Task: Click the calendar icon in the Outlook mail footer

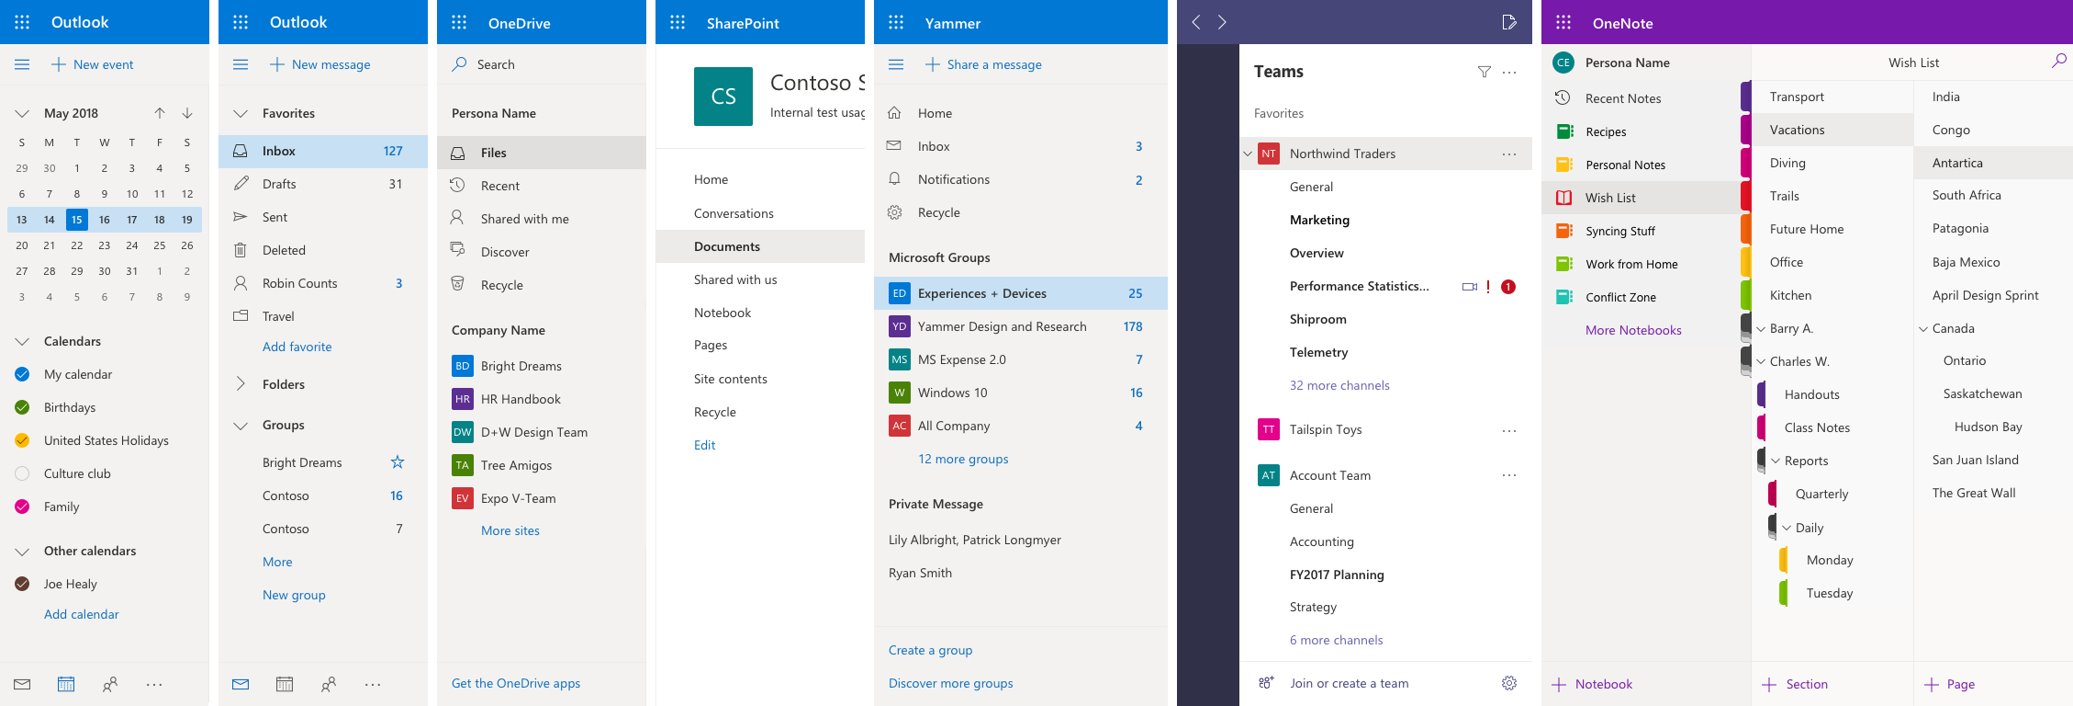Action: click(284, 684)
